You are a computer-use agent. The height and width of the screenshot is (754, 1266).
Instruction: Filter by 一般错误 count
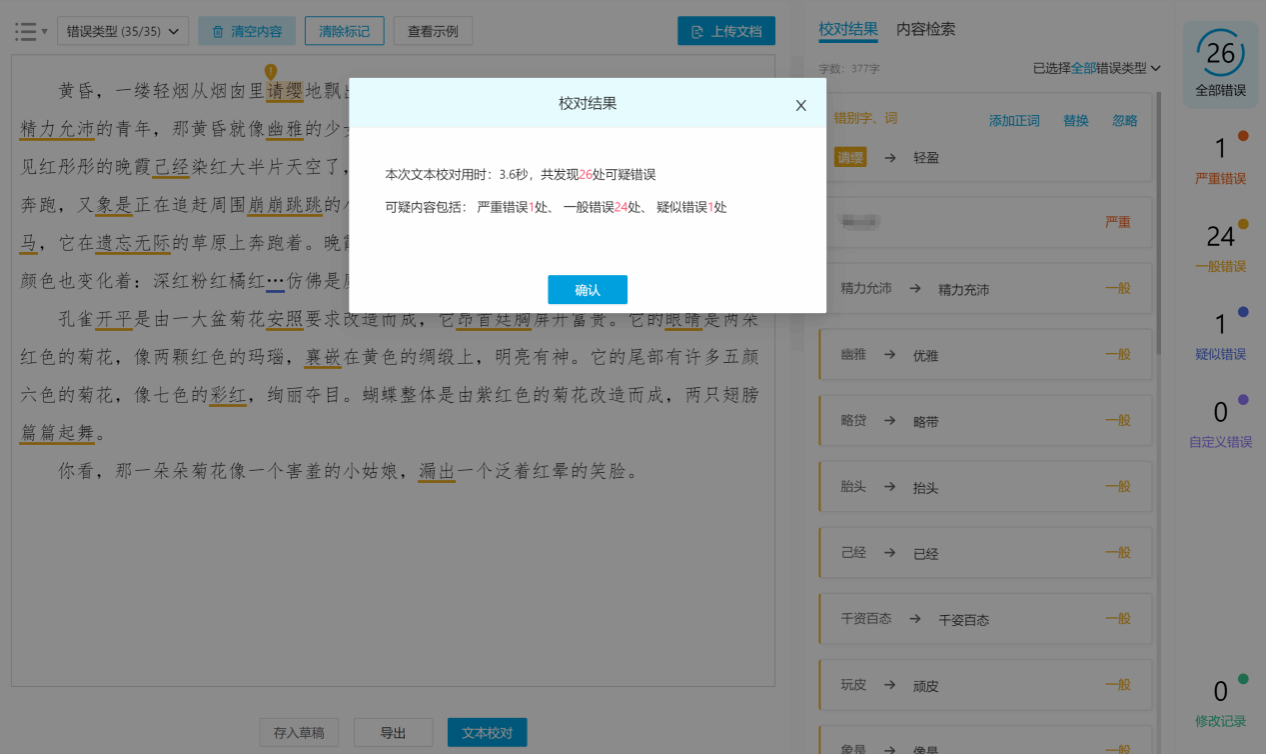1220,246
